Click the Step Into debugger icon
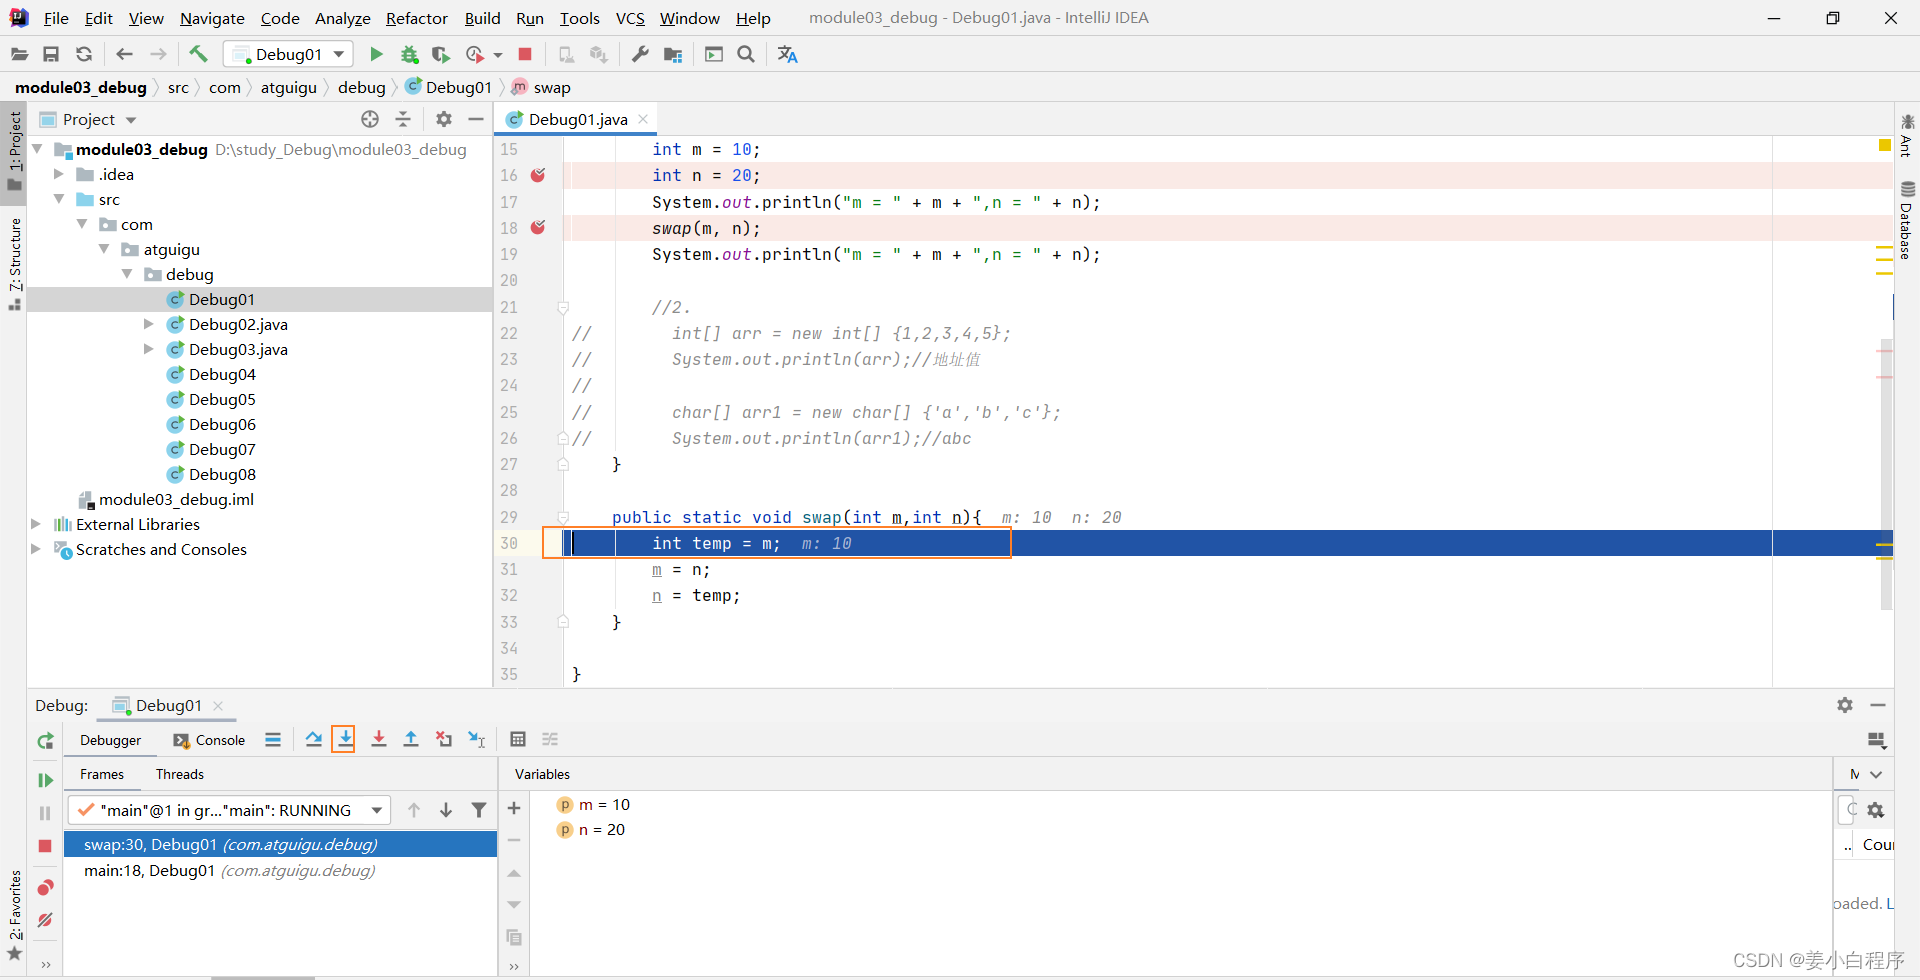 click(345, 739)
